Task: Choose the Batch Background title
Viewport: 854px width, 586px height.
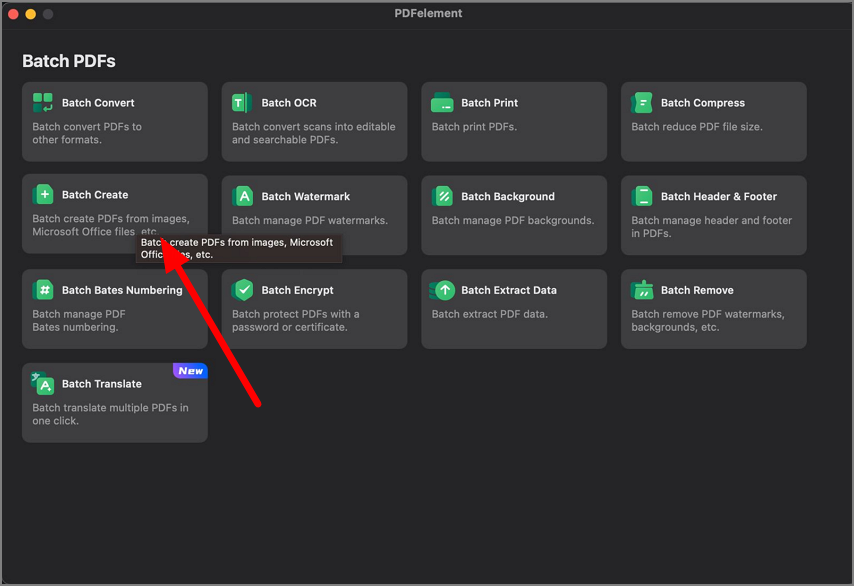Action: (508, 197)
